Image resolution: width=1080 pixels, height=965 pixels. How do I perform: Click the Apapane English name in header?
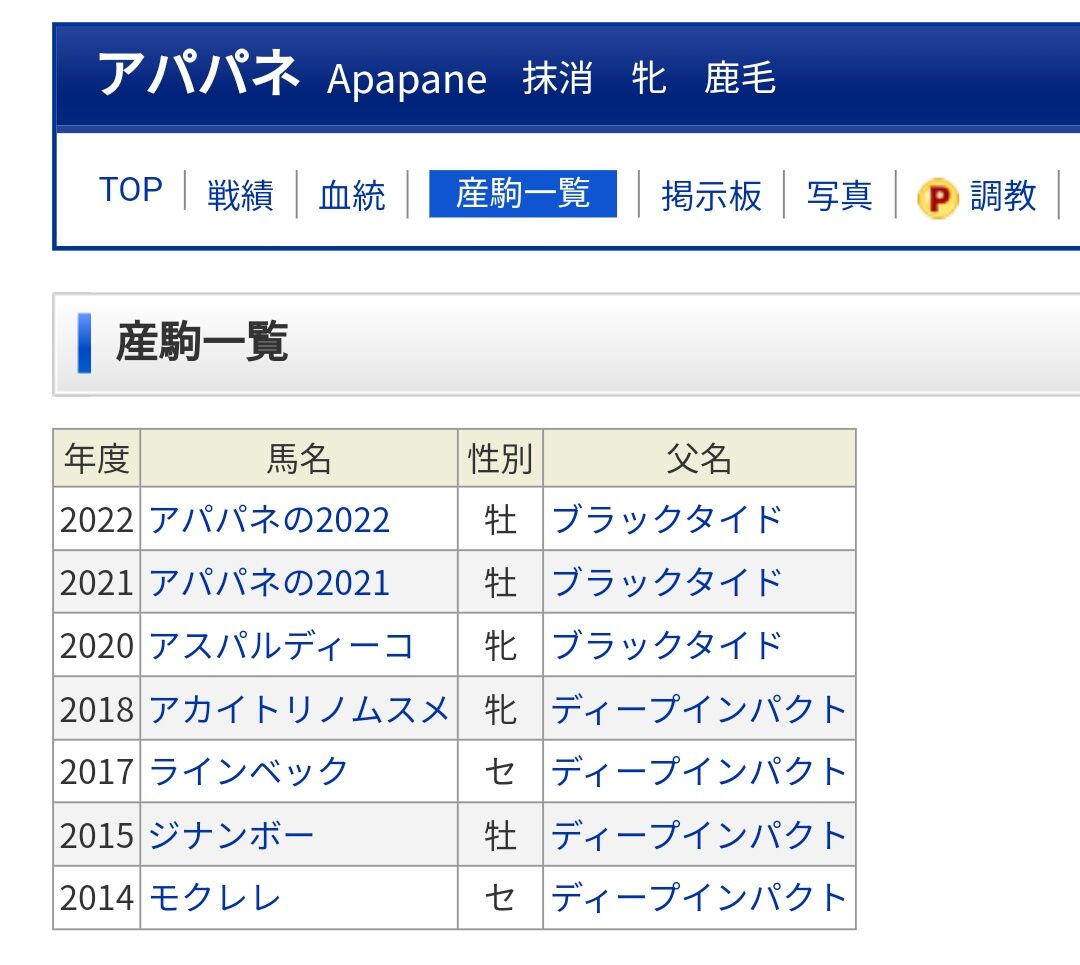[x=407, y=81]
